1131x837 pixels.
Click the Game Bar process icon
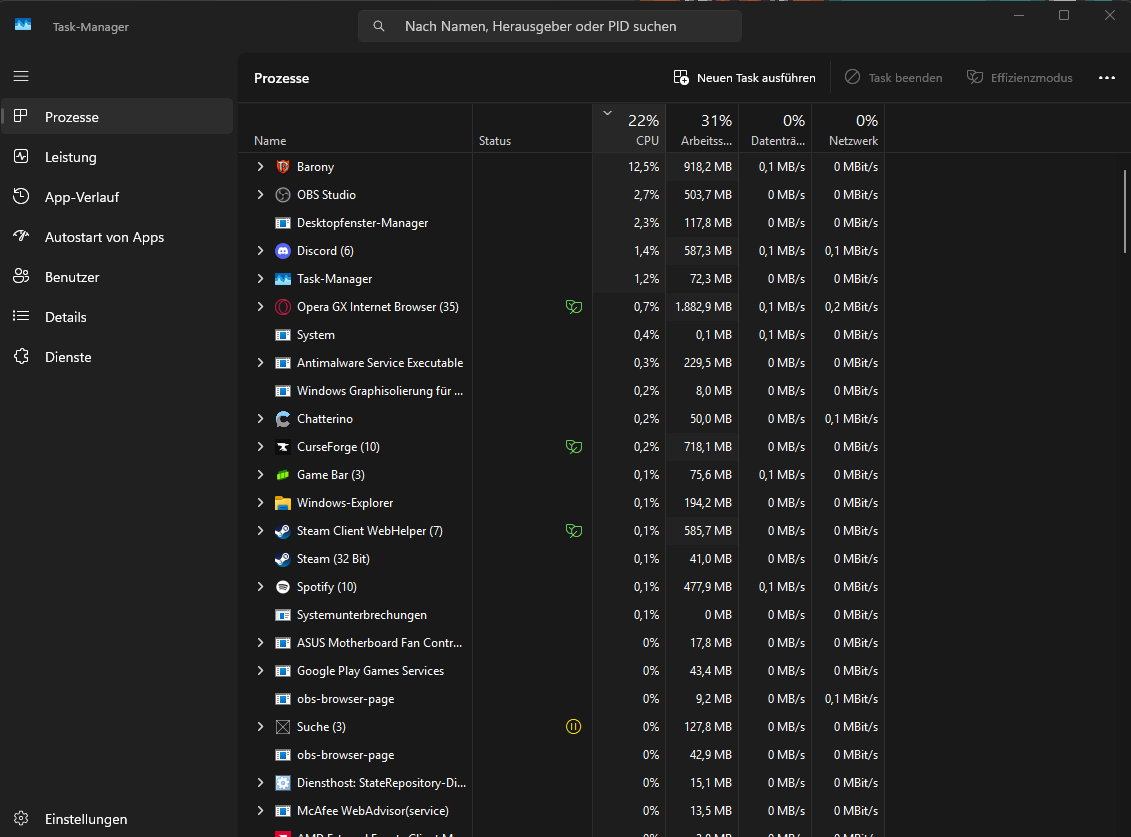(x=283, y=475)
